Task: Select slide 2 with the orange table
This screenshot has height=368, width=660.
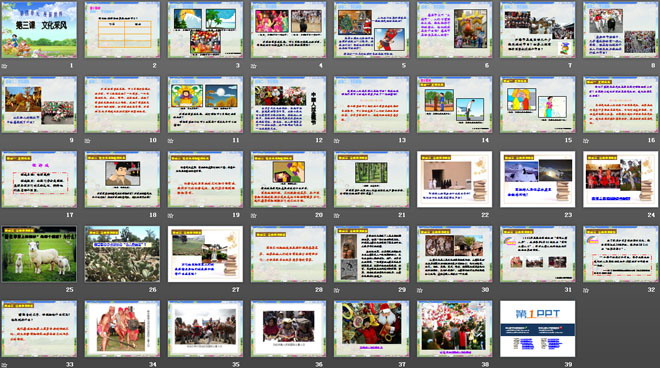Action: pyautogui.click(x=122, y=30)
